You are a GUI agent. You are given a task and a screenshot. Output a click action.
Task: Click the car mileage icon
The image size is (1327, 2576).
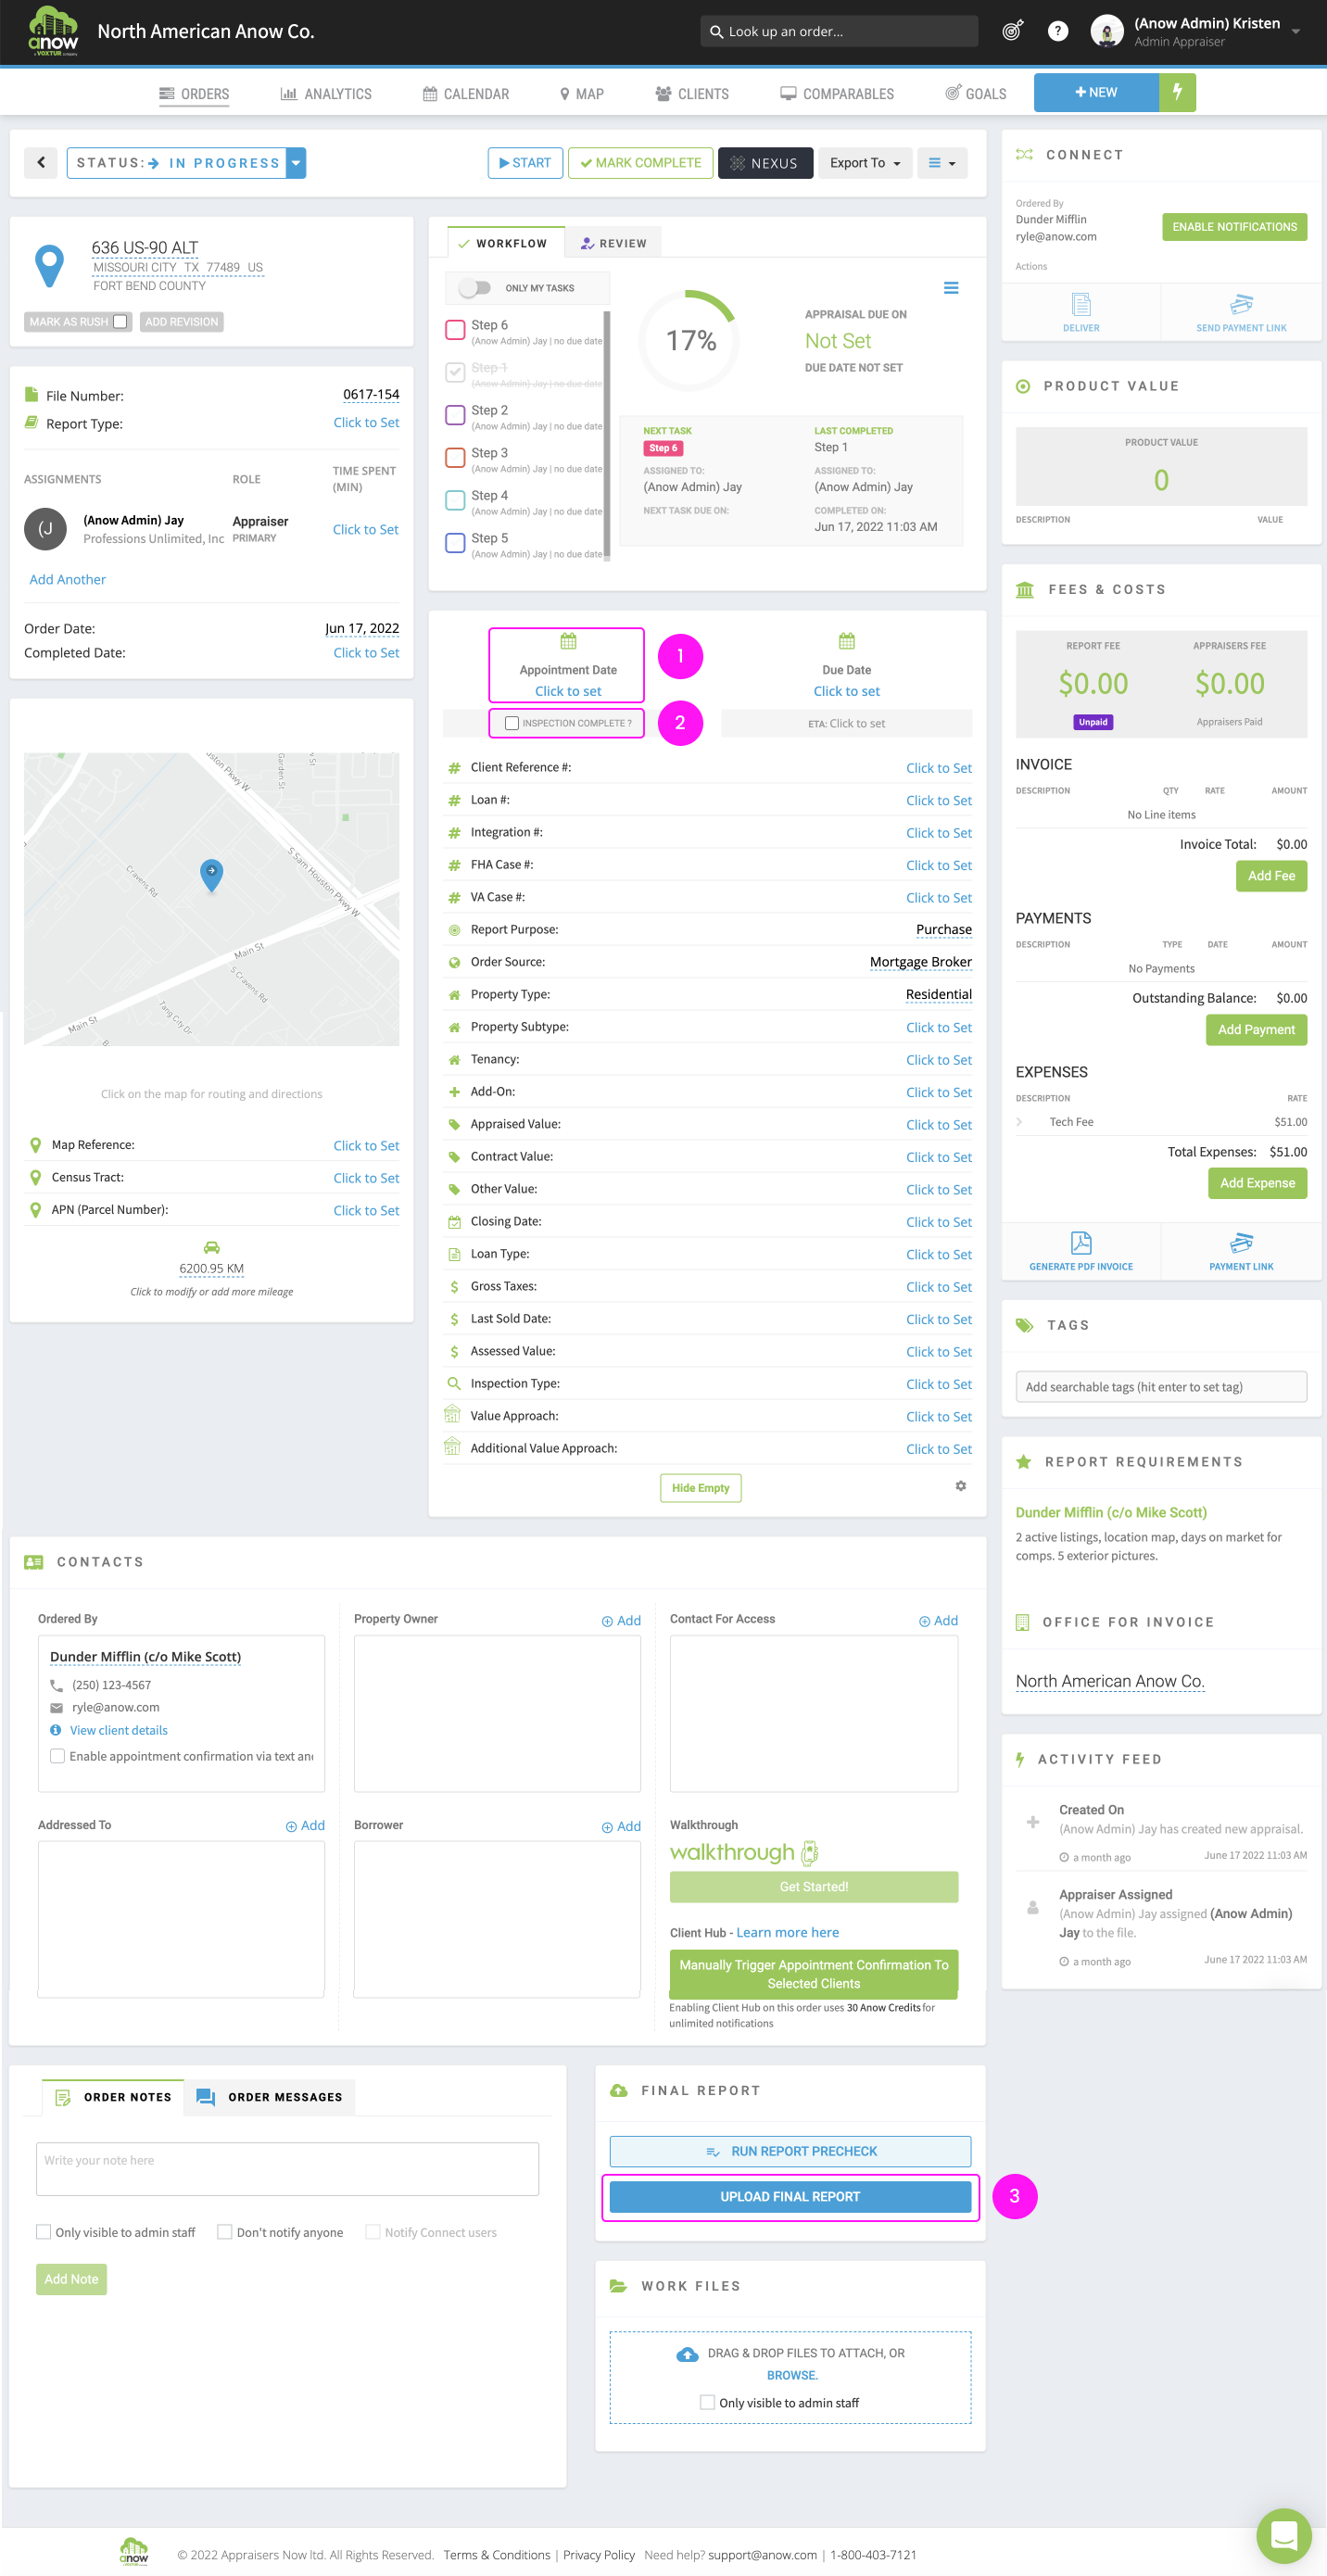click(211, 1247)
